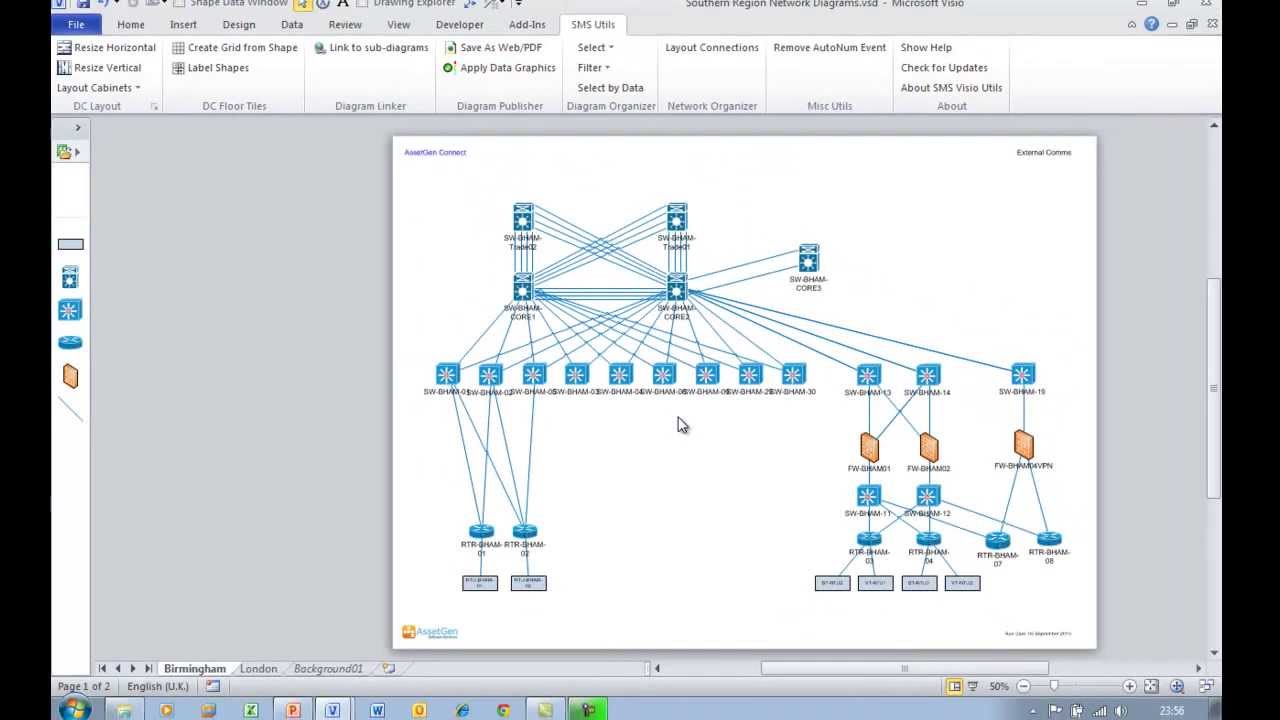Open the Filter dropdown
Screen dimensions: 1280x720
[x=593, y=67]
